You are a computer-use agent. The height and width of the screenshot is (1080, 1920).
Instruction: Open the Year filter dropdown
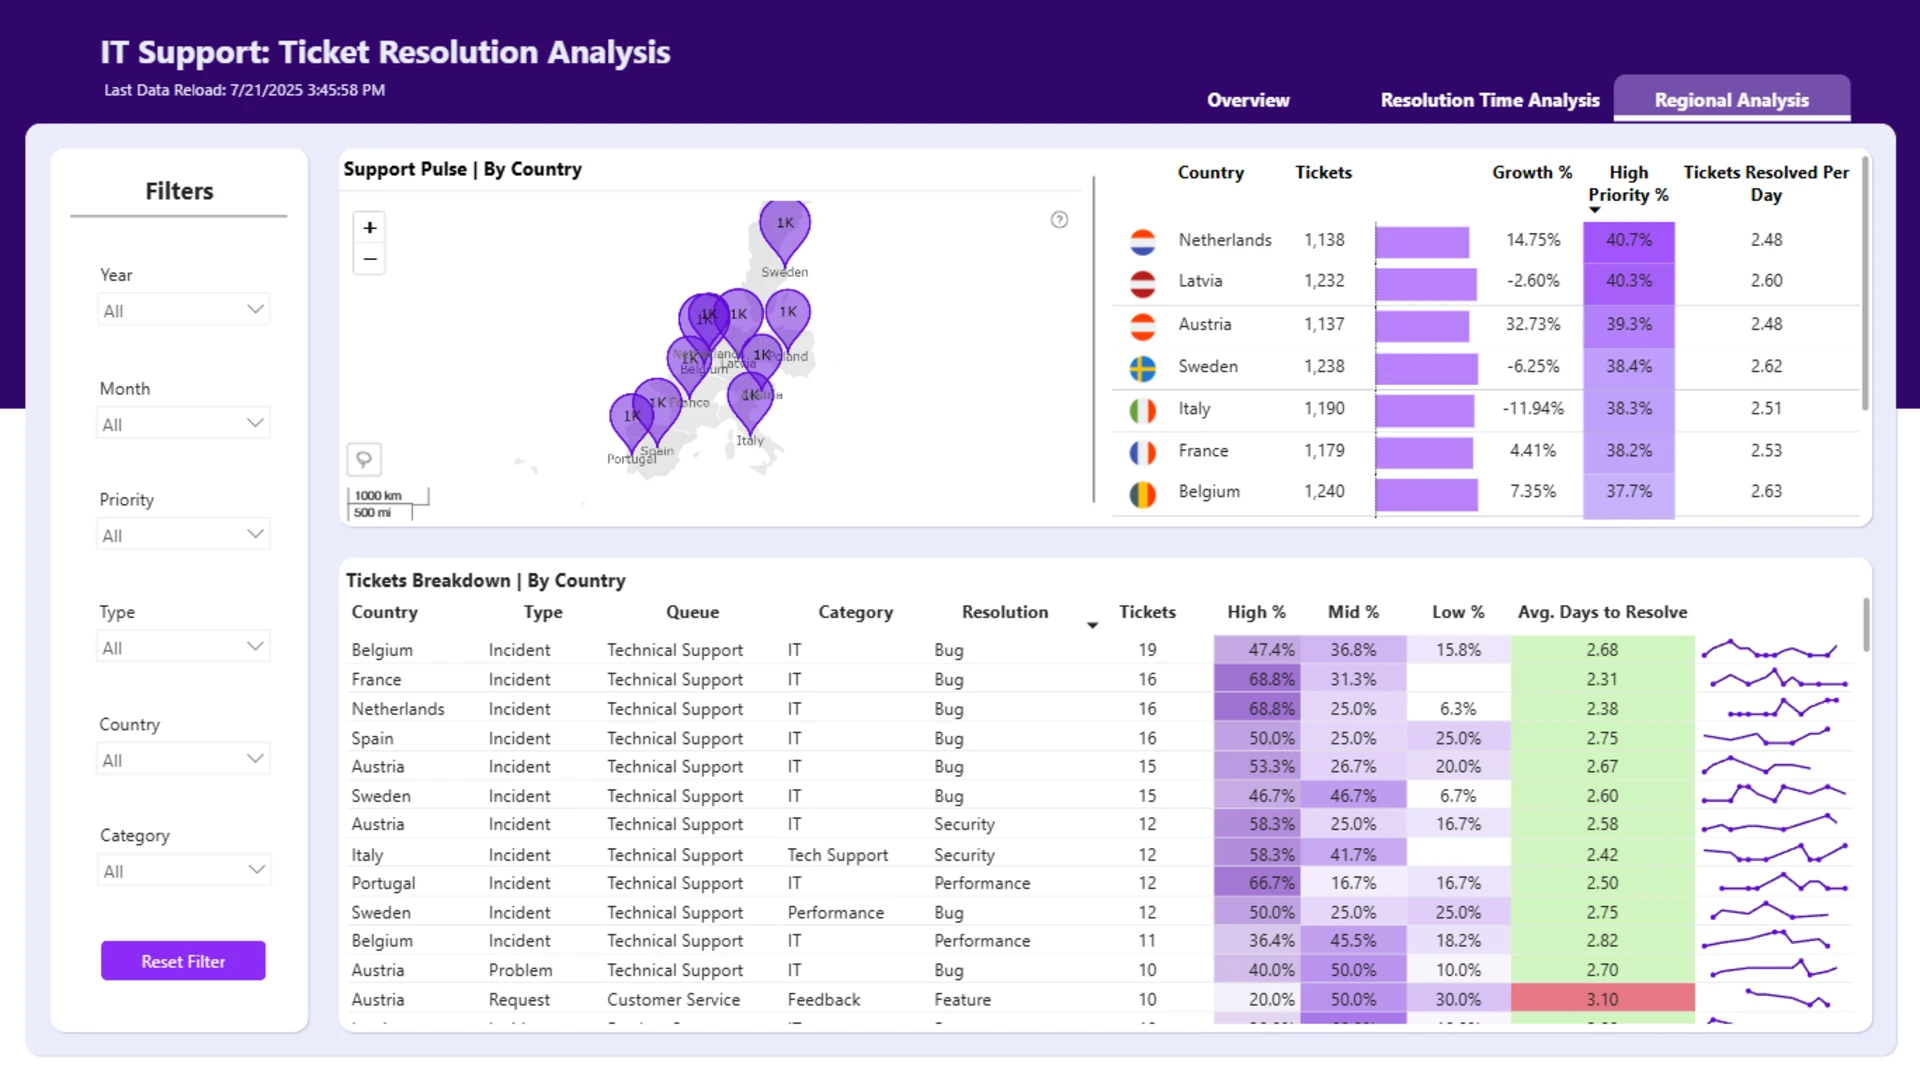(184, 310)
